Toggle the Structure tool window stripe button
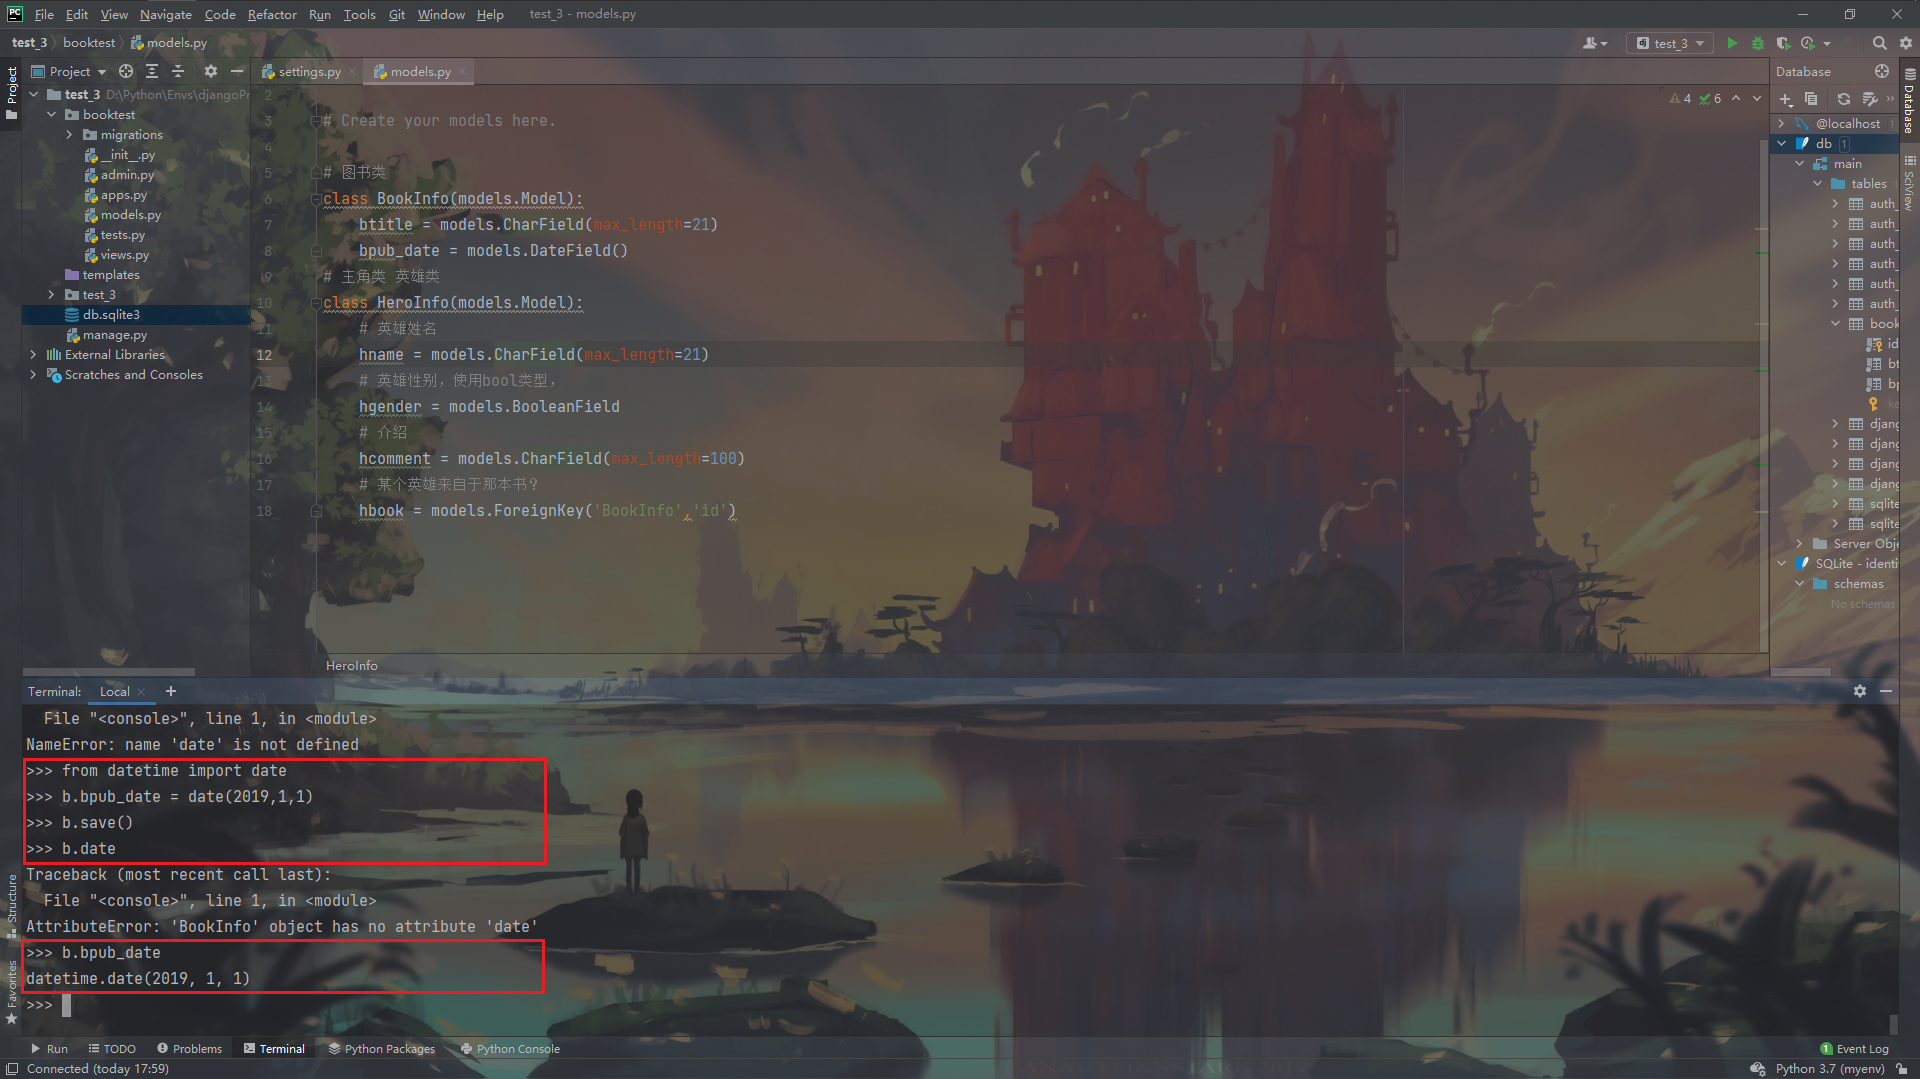This screenshot has height=1079, width=1920. pos(11,905)
